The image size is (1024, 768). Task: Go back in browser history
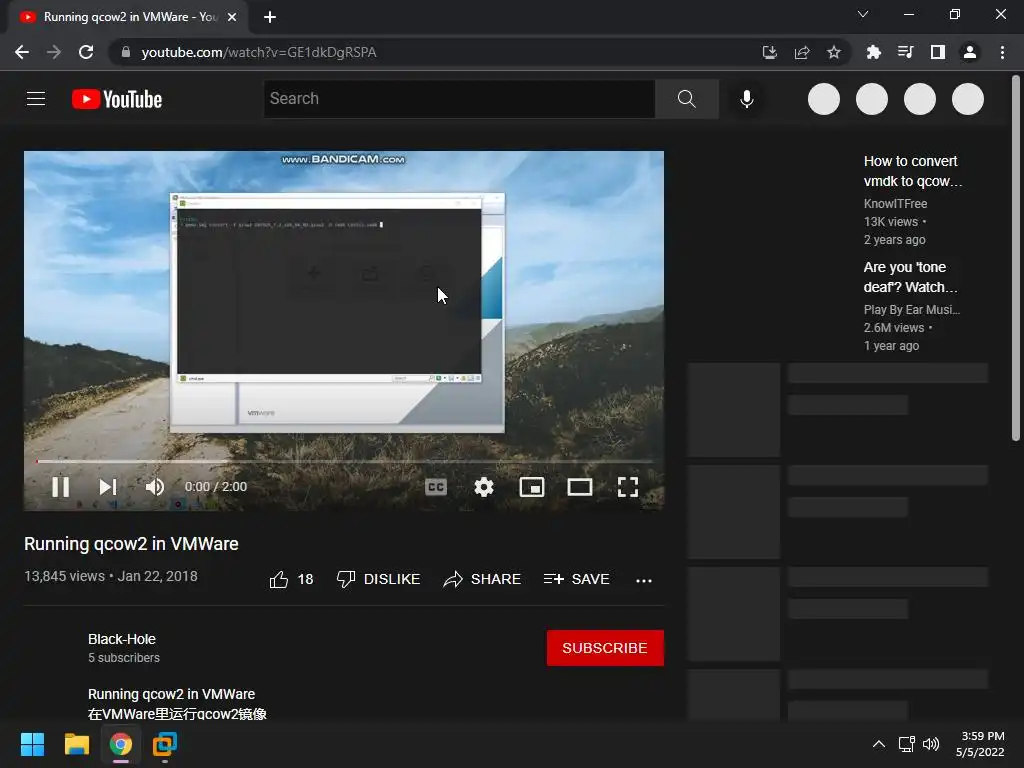coord(22,52)
